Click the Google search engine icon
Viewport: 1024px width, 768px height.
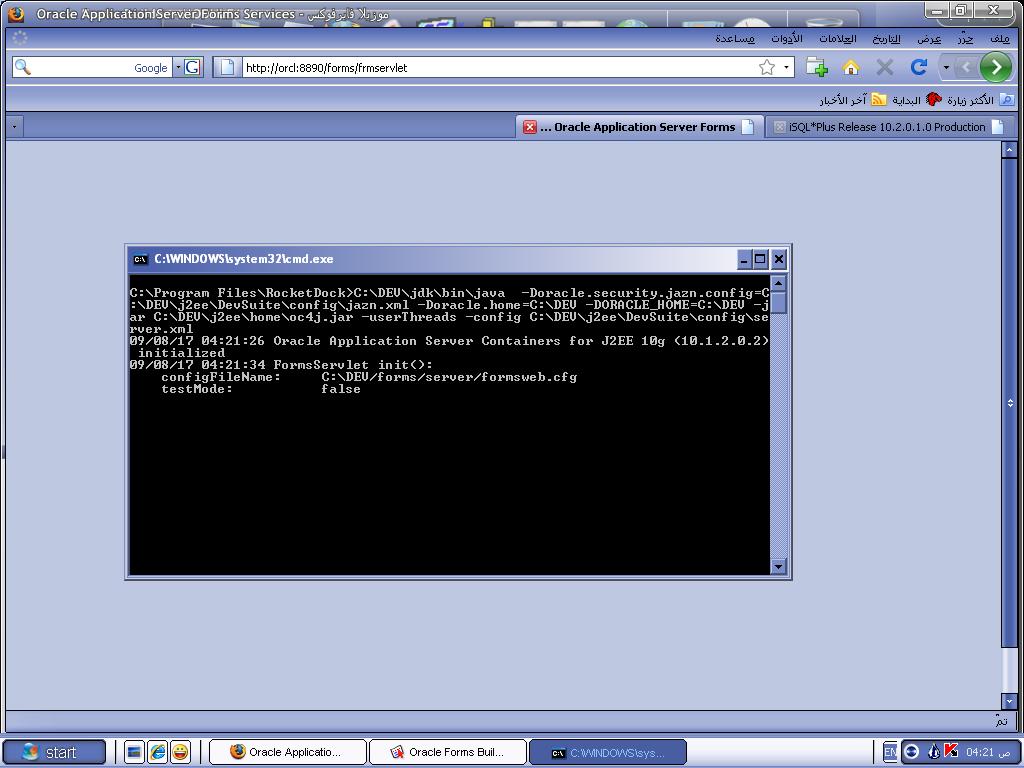[x=192, y=67]
